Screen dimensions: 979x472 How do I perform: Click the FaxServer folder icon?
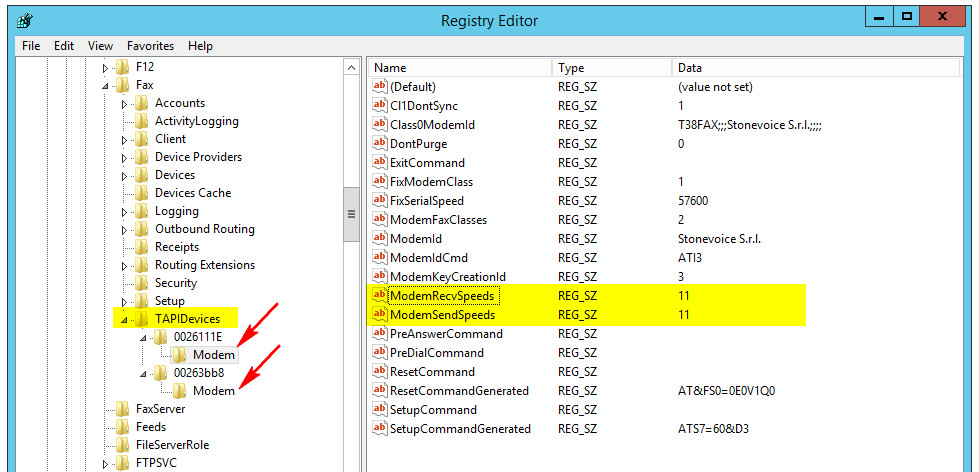click(122, 409)
